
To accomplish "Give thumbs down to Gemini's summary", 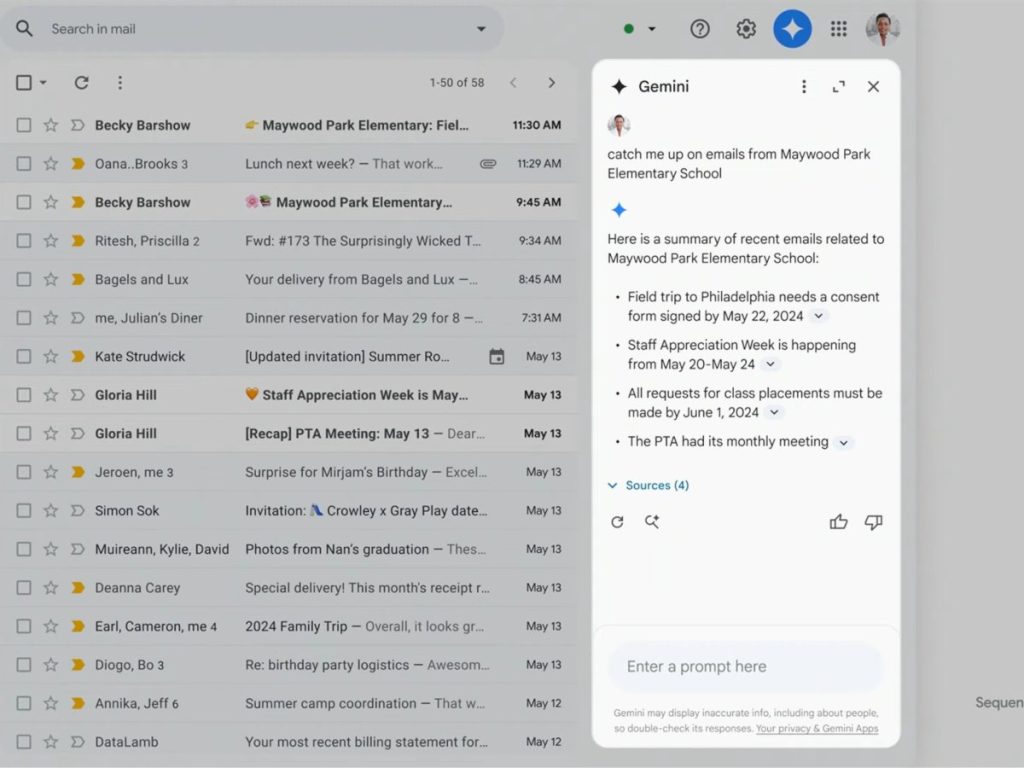I will click(x=873, y=521).
